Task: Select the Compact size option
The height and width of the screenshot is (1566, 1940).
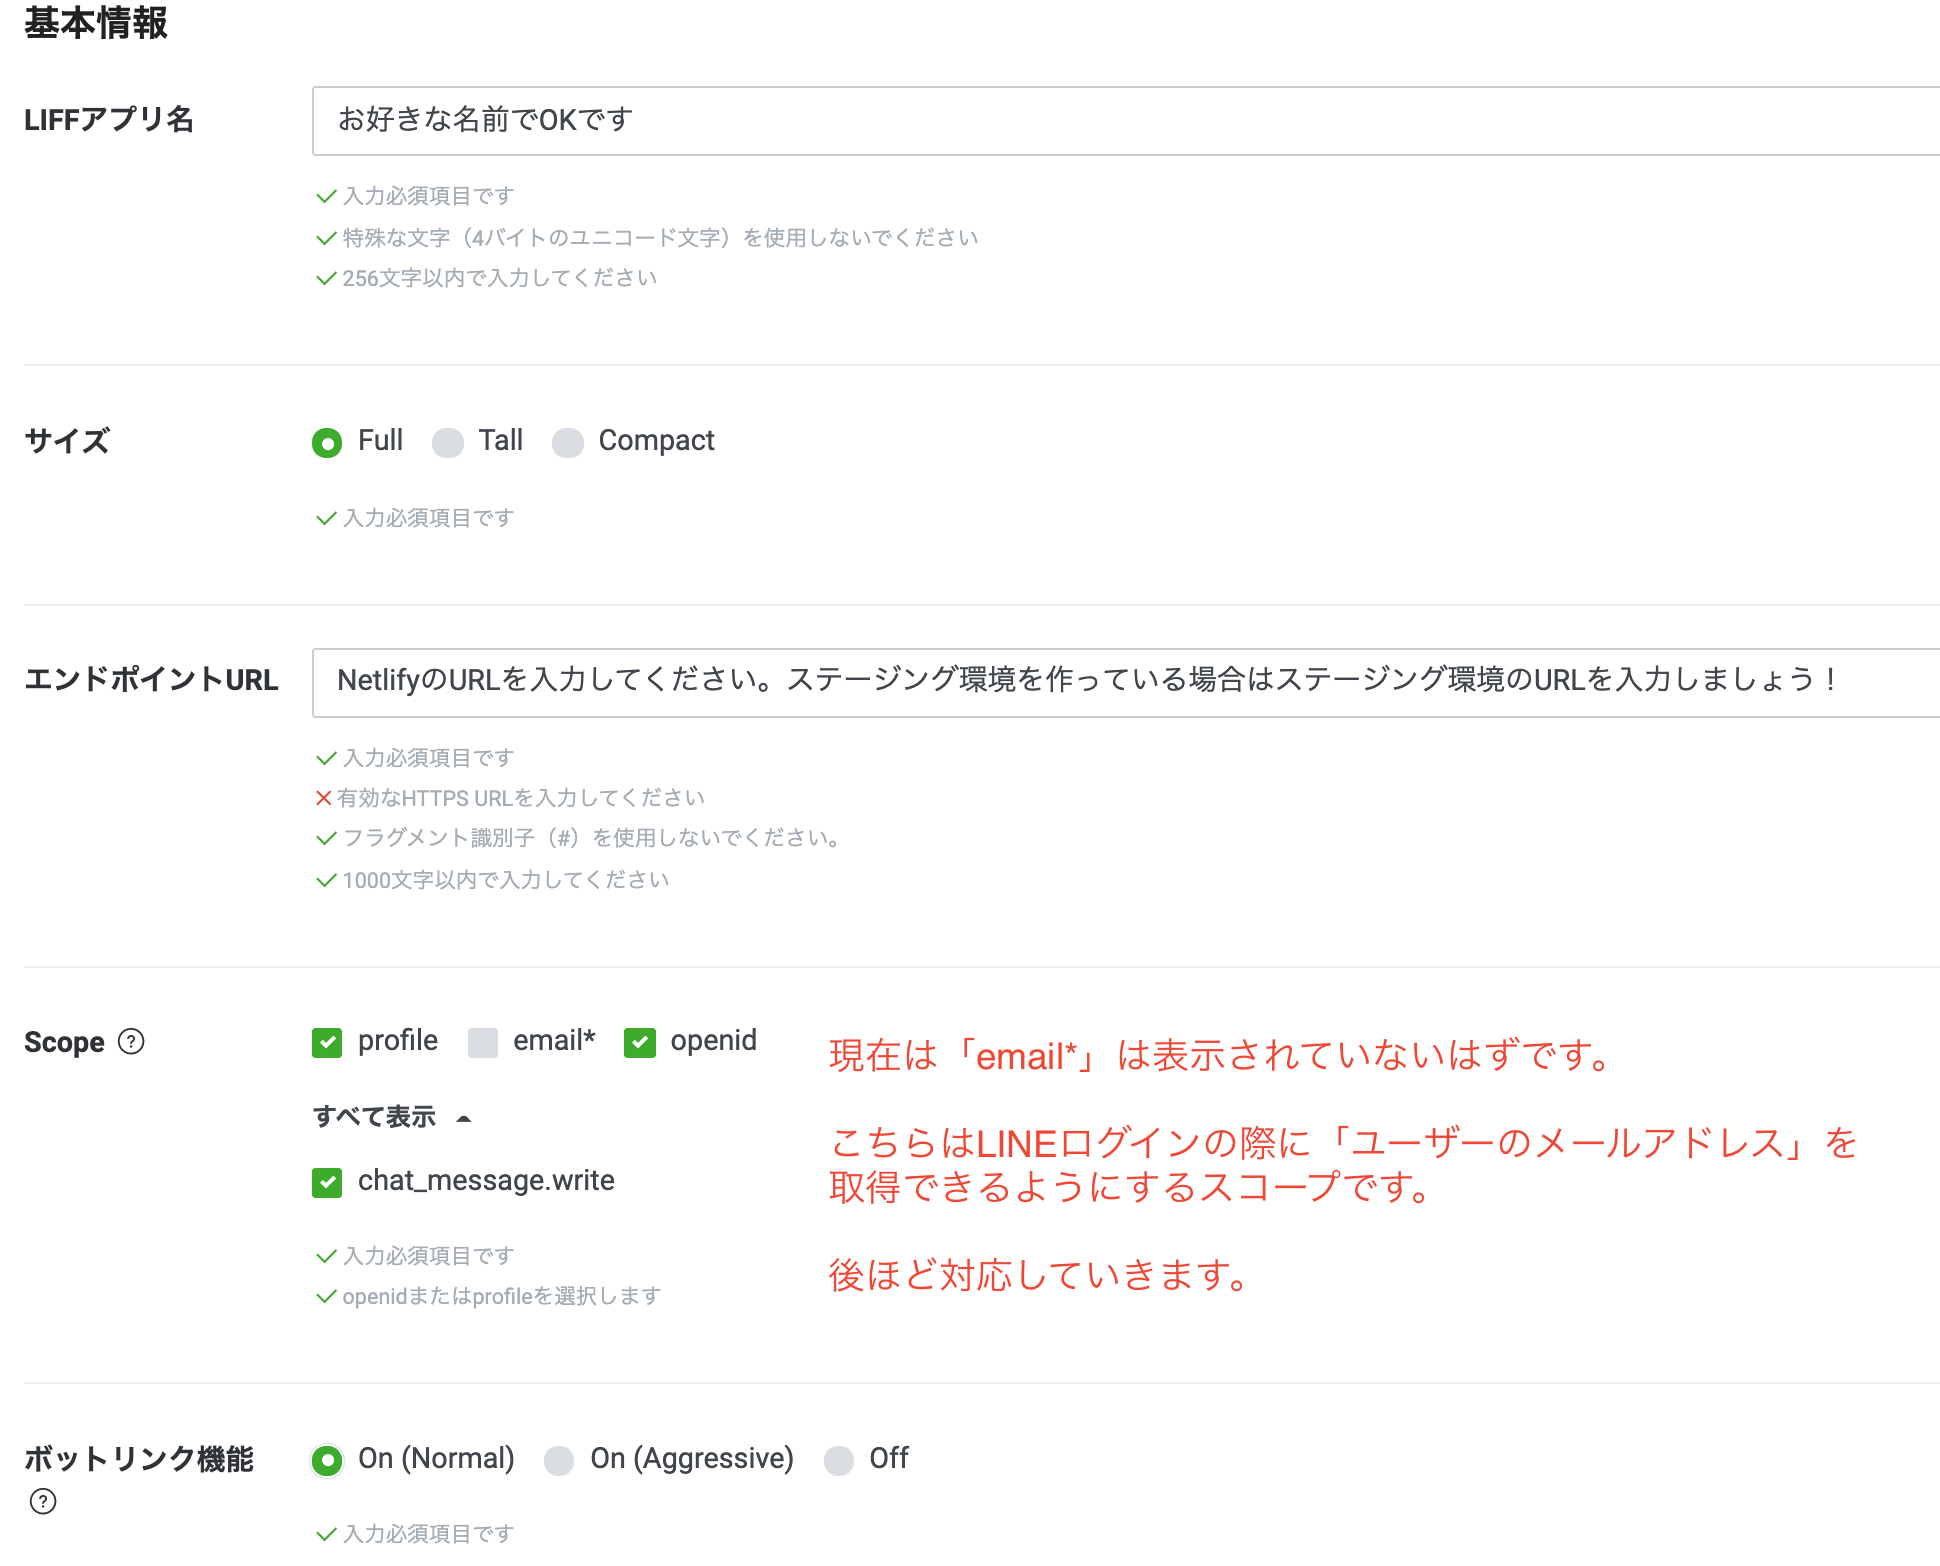Action: pyautogui.click(x=568, y=442)
